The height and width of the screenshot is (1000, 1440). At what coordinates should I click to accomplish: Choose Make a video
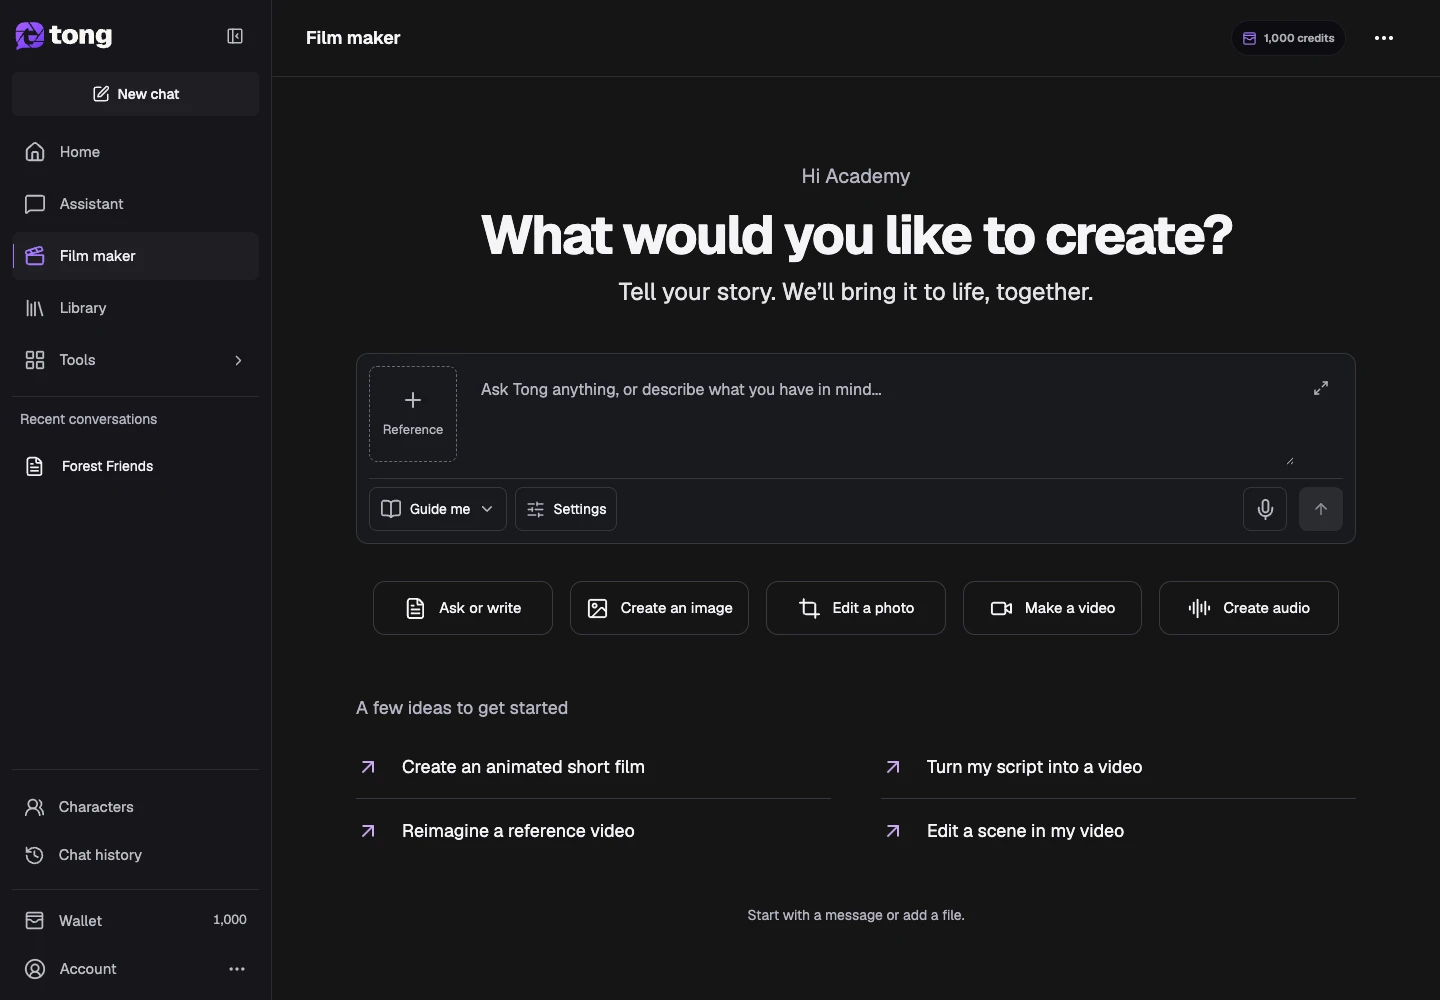pyautogui.click(x=1052, y=608)
